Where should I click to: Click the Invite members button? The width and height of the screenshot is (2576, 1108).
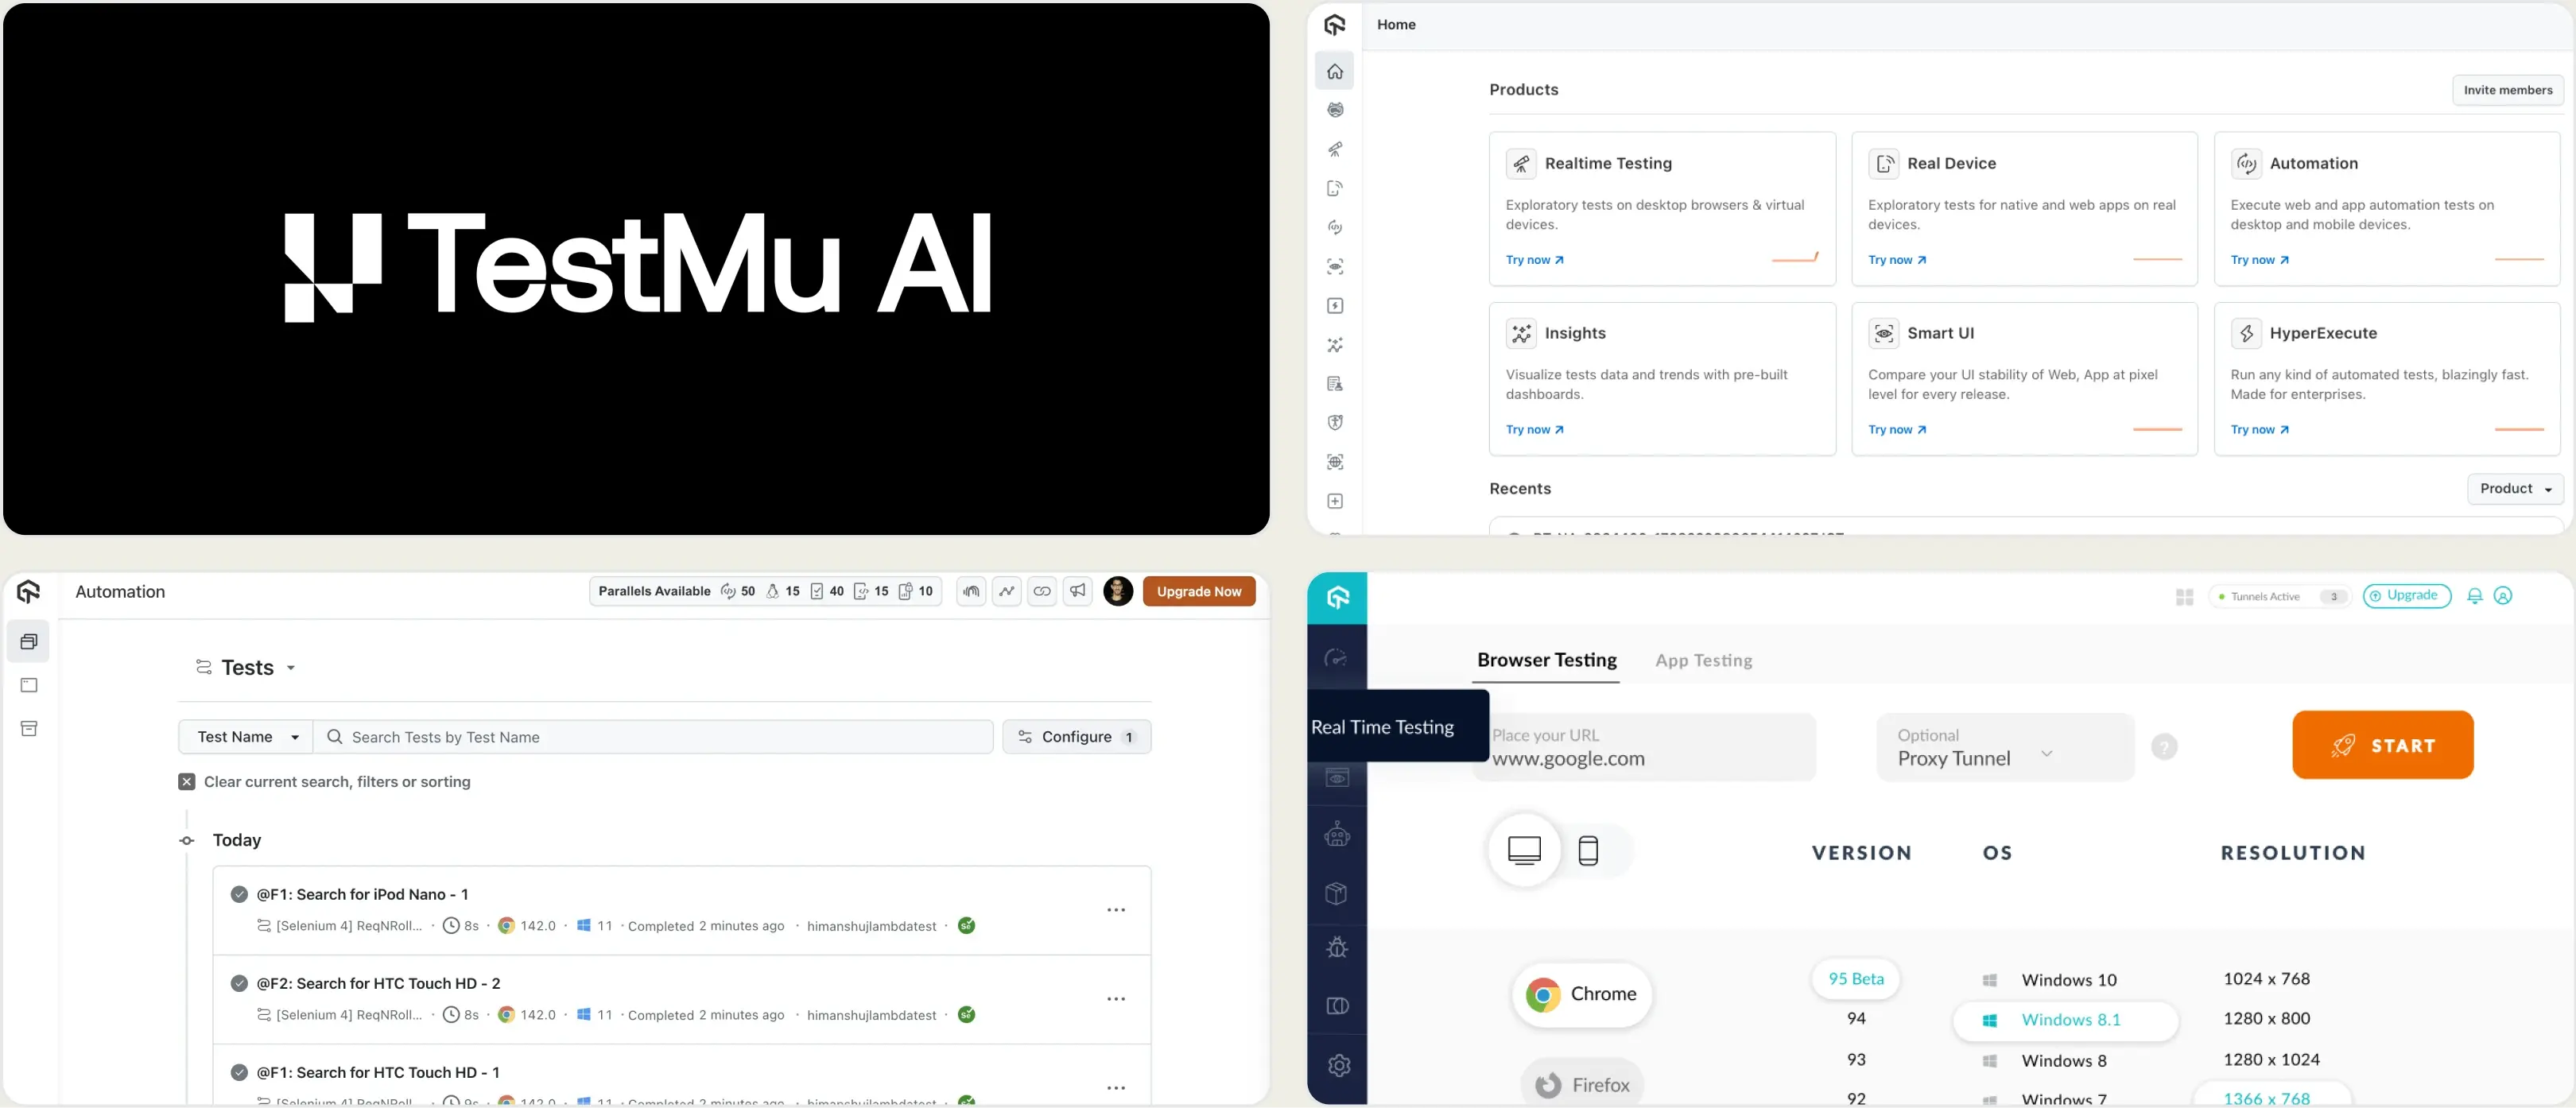coord(2508,90)
